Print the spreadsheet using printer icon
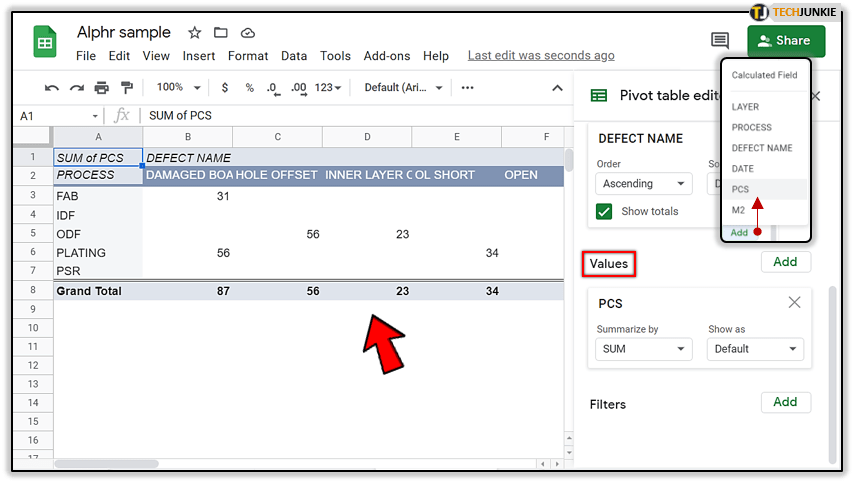The height and width of the screenshot is (483, 854). [102, 88]
